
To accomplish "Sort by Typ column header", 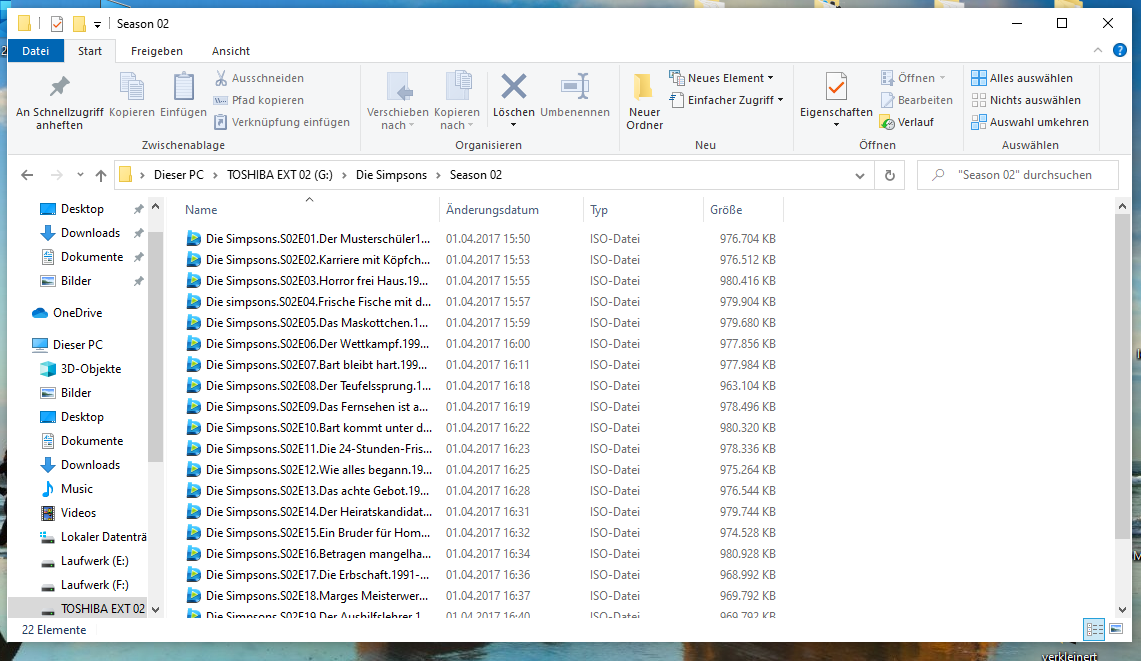I will click(x=643, y=210).
